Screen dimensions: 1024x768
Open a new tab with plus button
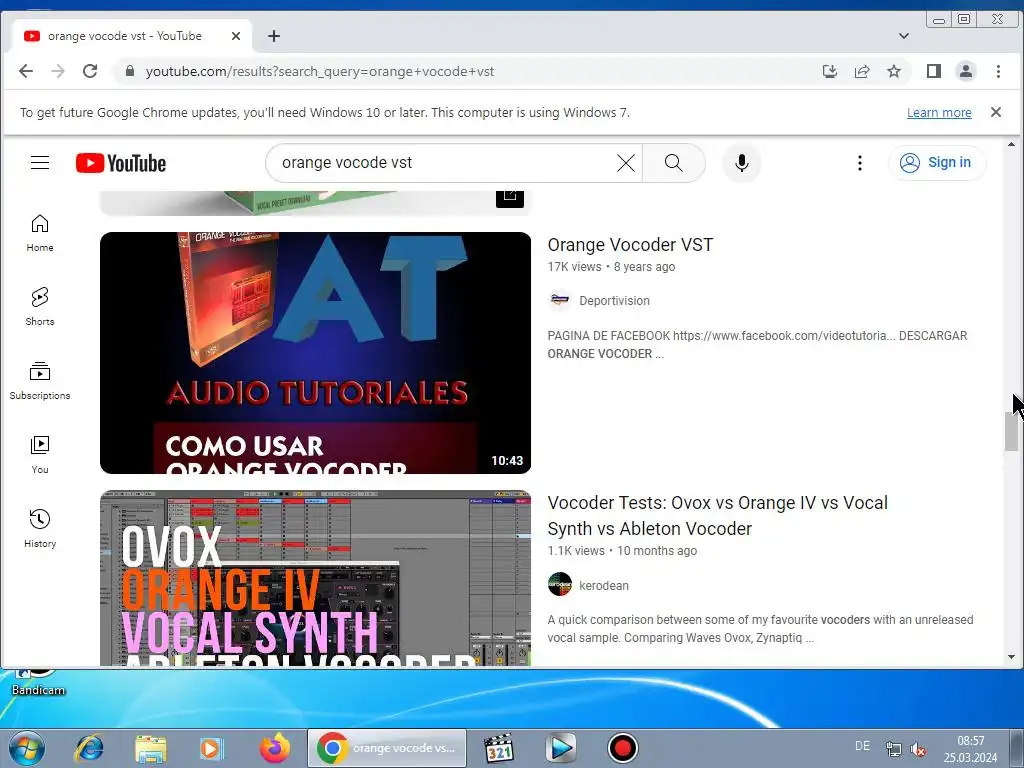coord(274,36)
